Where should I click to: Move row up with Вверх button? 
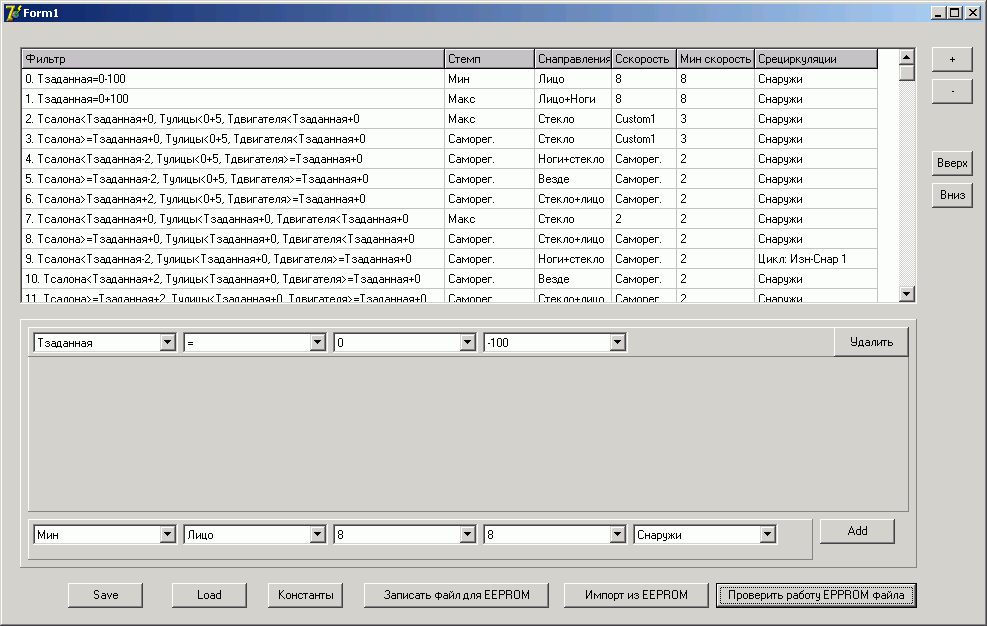pos(952,164)
